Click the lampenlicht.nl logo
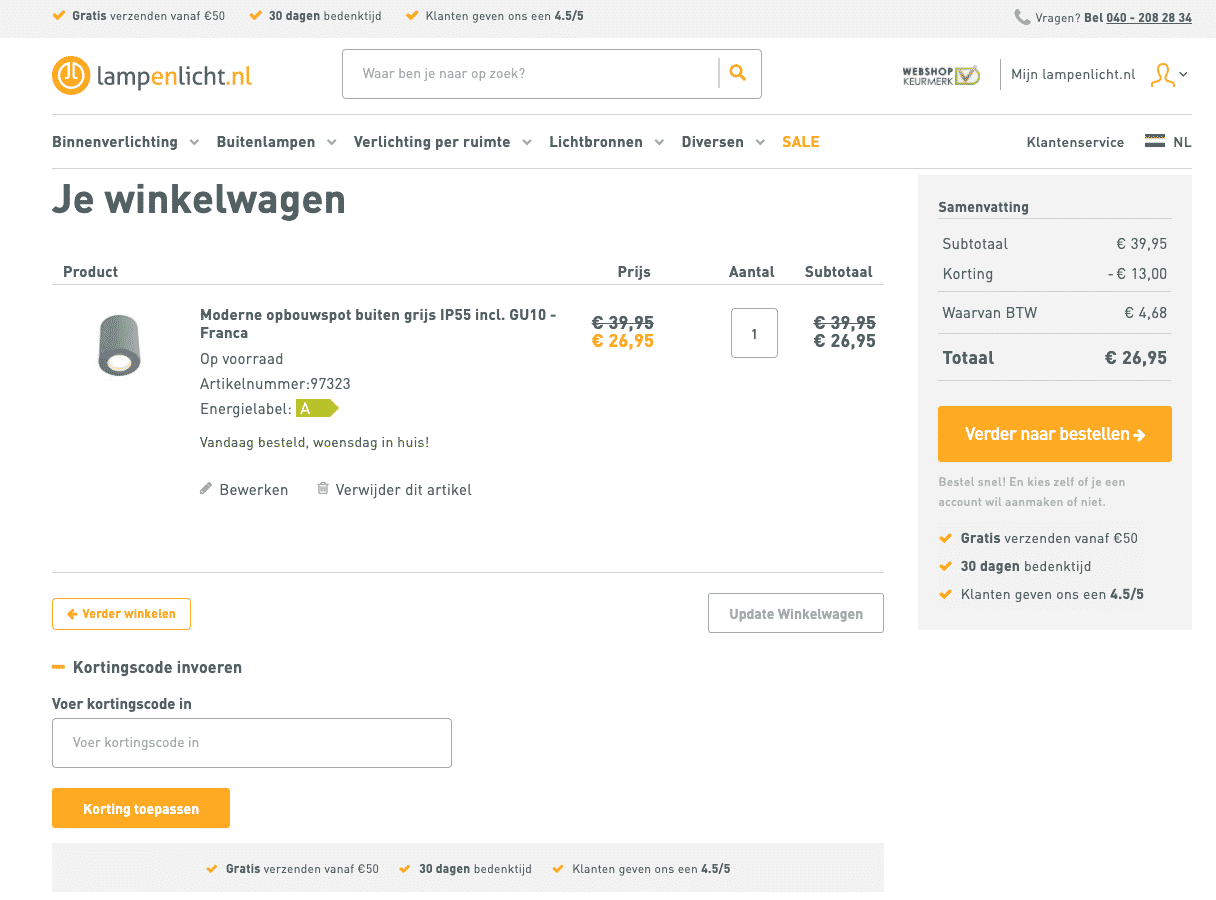 [152, 75]
